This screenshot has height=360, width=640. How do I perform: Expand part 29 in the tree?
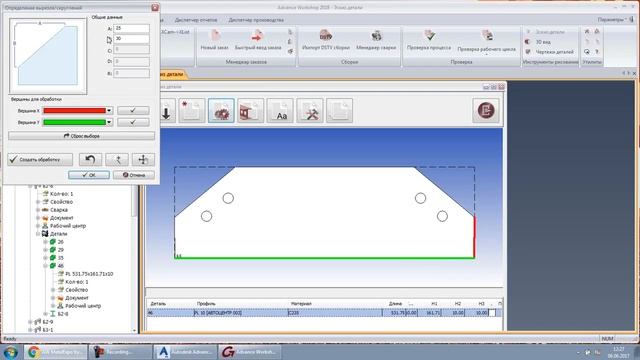click(45, 250)
